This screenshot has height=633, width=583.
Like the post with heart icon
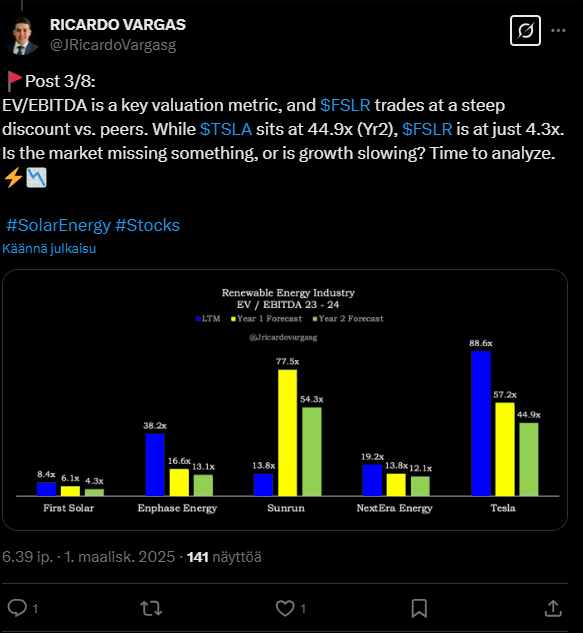tap(285, 608)
